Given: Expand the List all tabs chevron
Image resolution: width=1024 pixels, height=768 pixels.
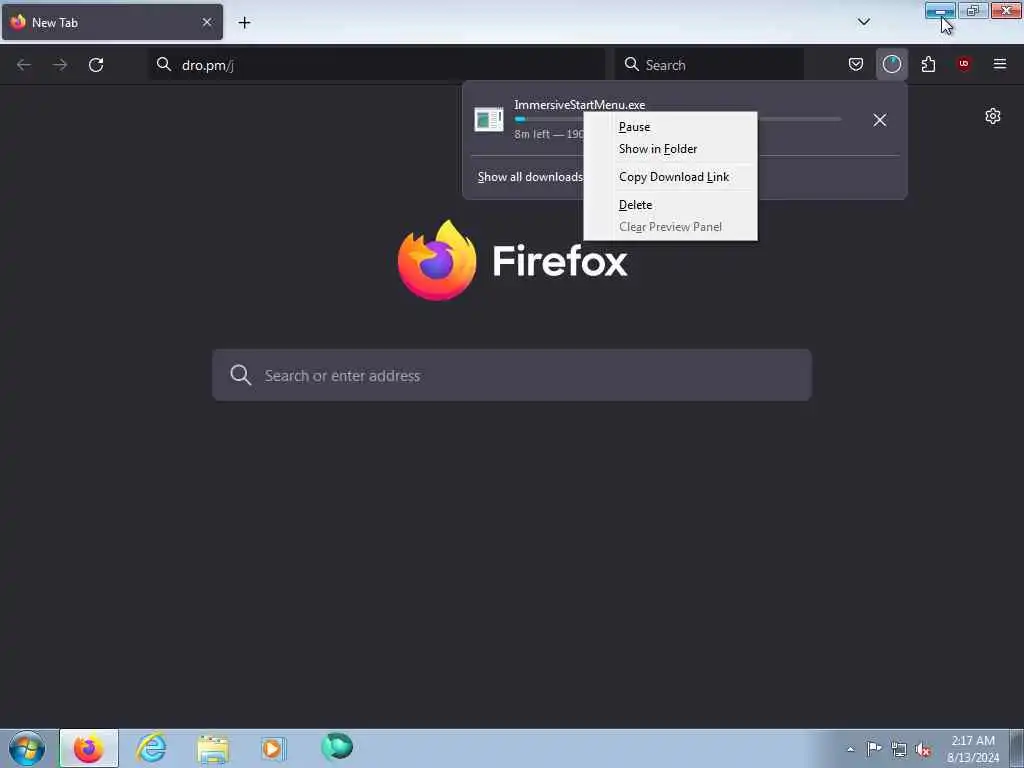Looking at the screenshot, I should pos(863,22).
